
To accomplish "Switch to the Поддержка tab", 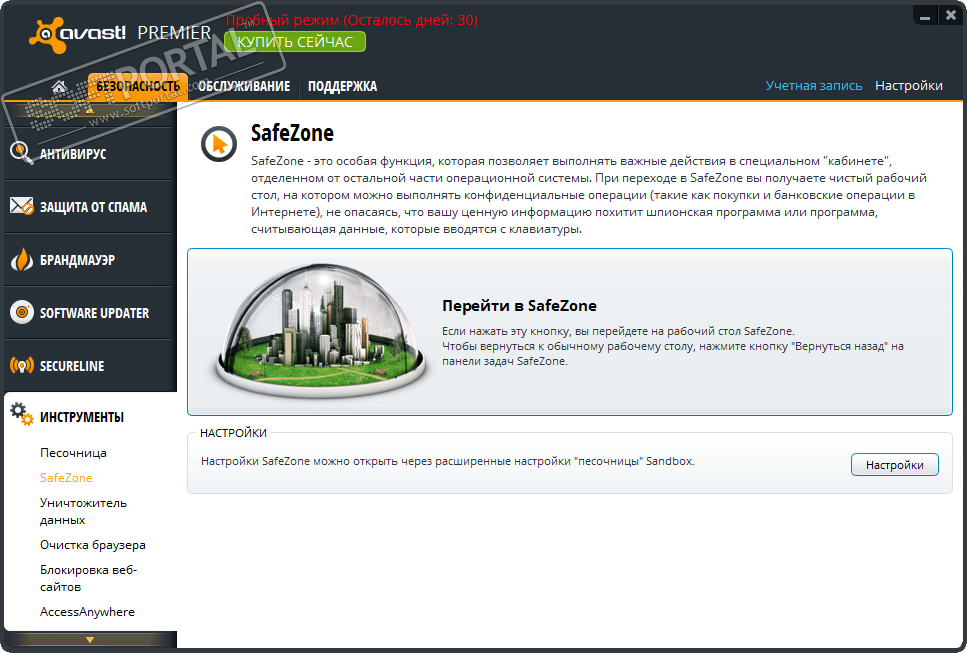I will pyautogui.click(x=342, y=86).
